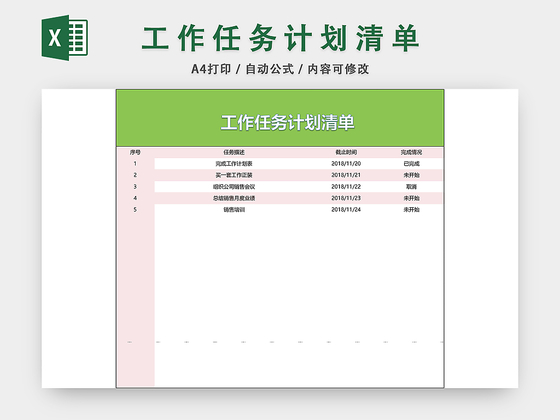Image resolution: width=560 pixels, height=420 pixels.
Task: Click the green Excel logo icon
Action: [65, 38]
